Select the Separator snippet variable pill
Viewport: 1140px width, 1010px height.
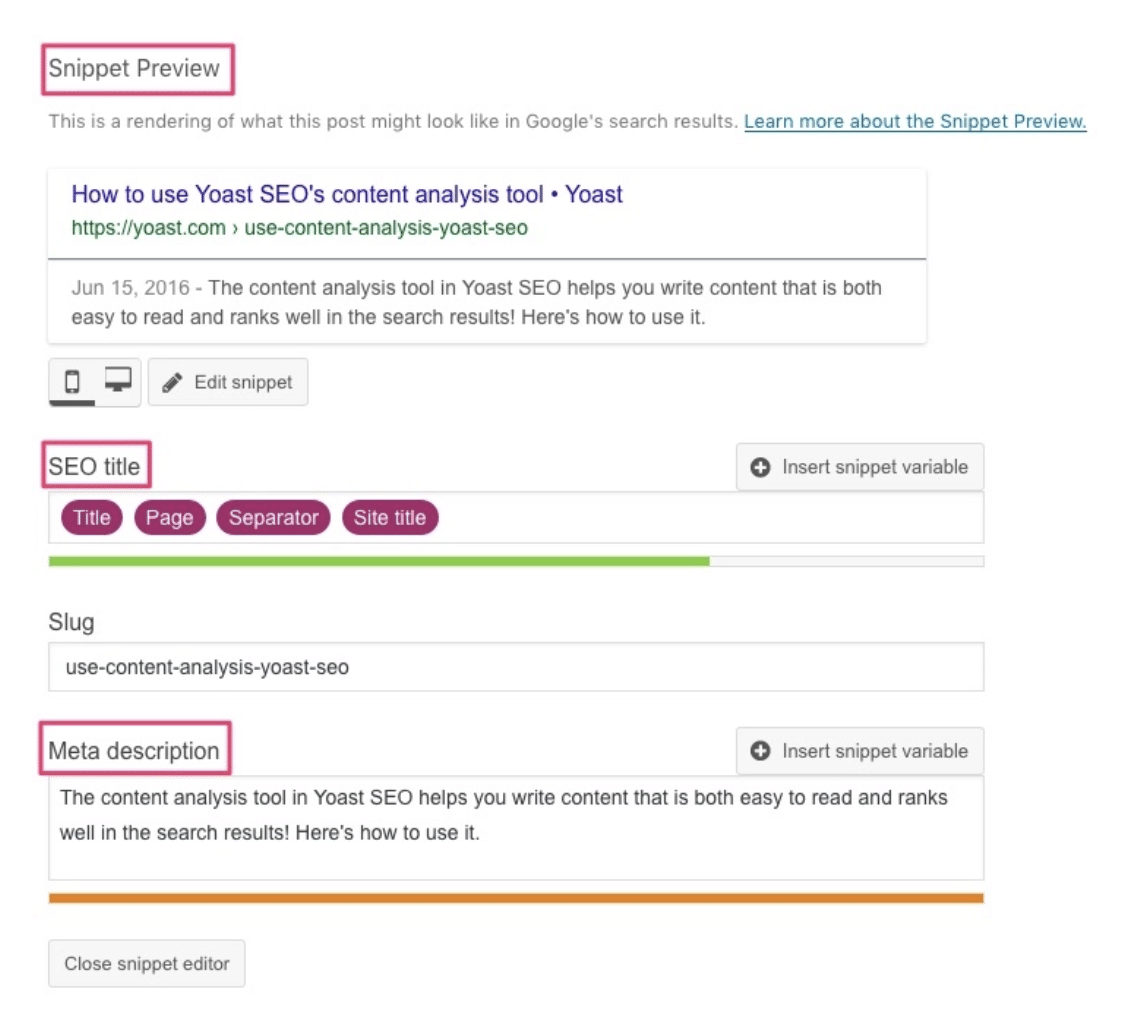[273, 518]
